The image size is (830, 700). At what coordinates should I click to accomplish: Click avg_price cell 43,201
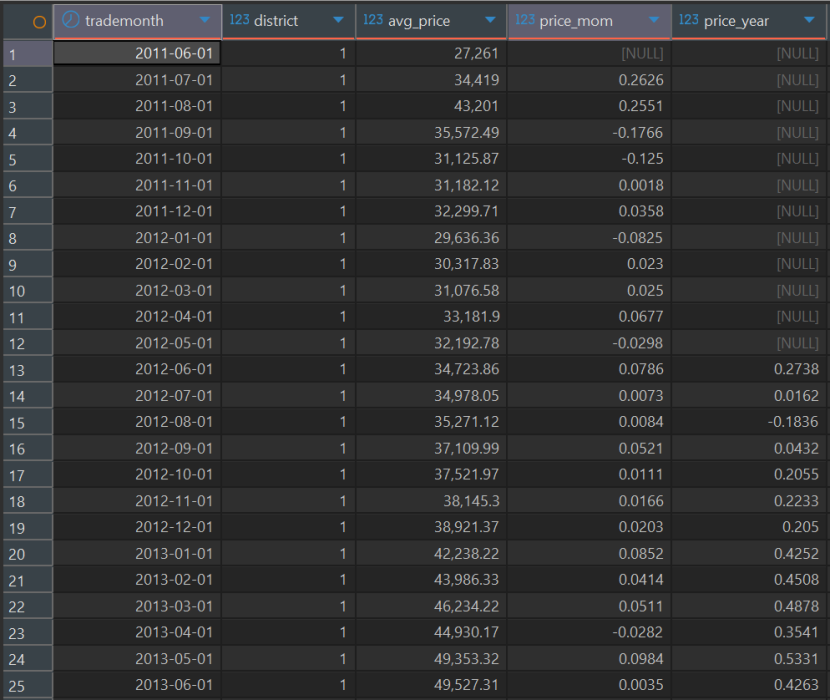[431, 106]
